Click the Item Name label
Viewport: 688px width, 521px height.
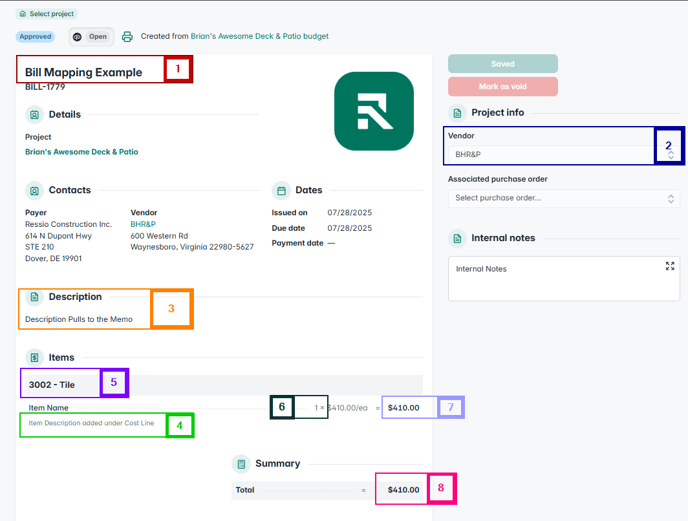point(48,408)
